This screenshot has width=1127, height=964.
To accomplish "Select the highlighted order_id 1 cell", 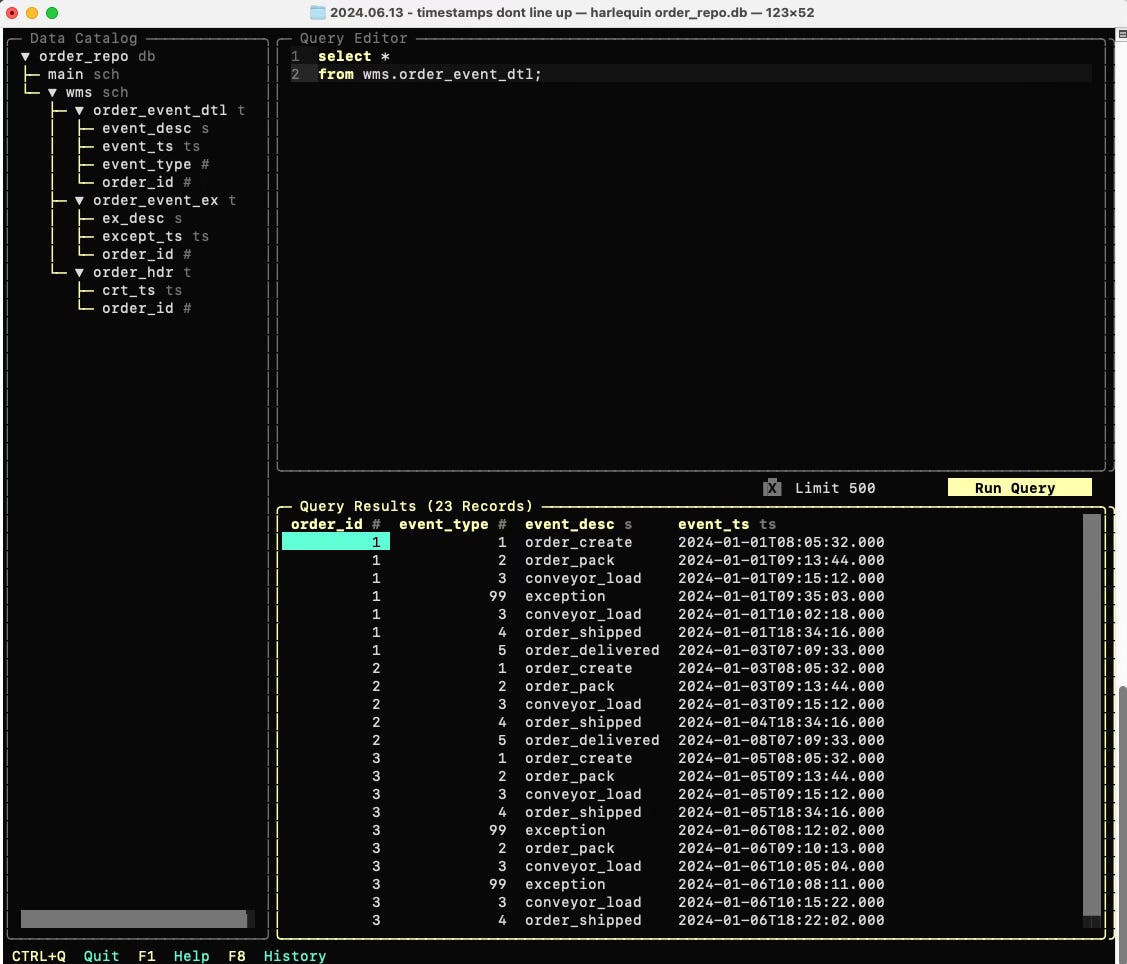I will (336, 542).
